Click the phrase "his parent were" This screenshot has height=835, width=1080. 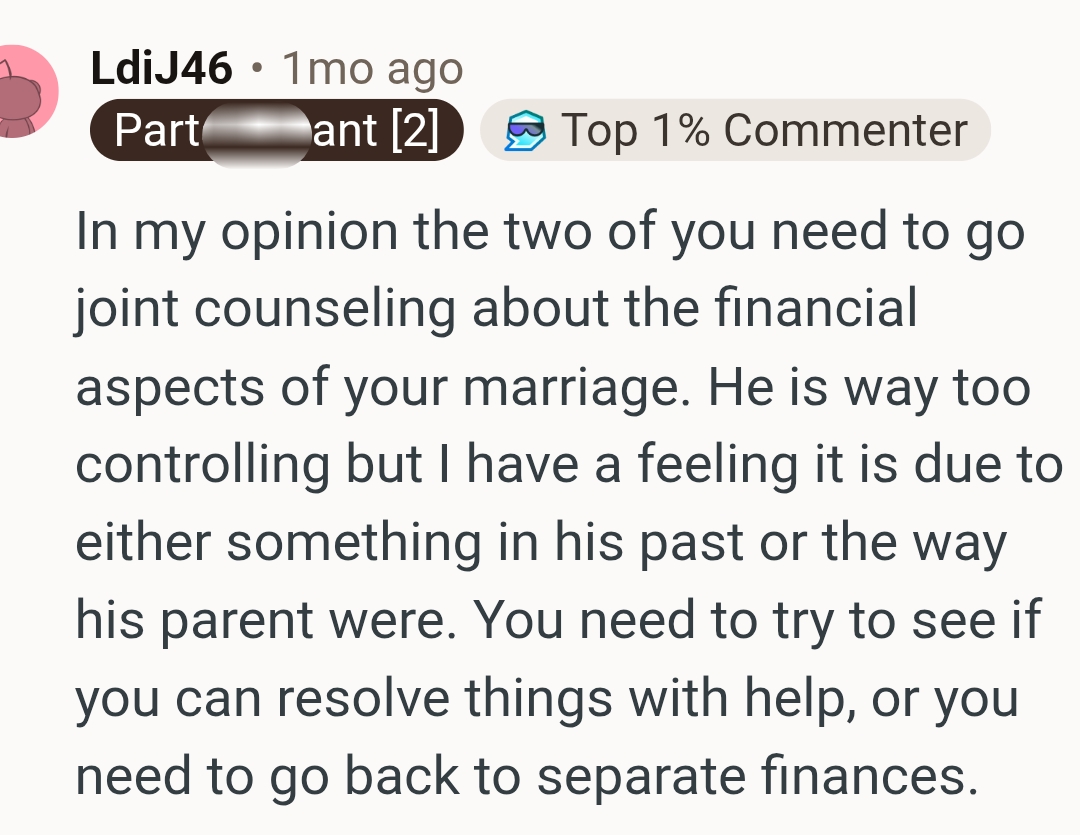point(264,621)
